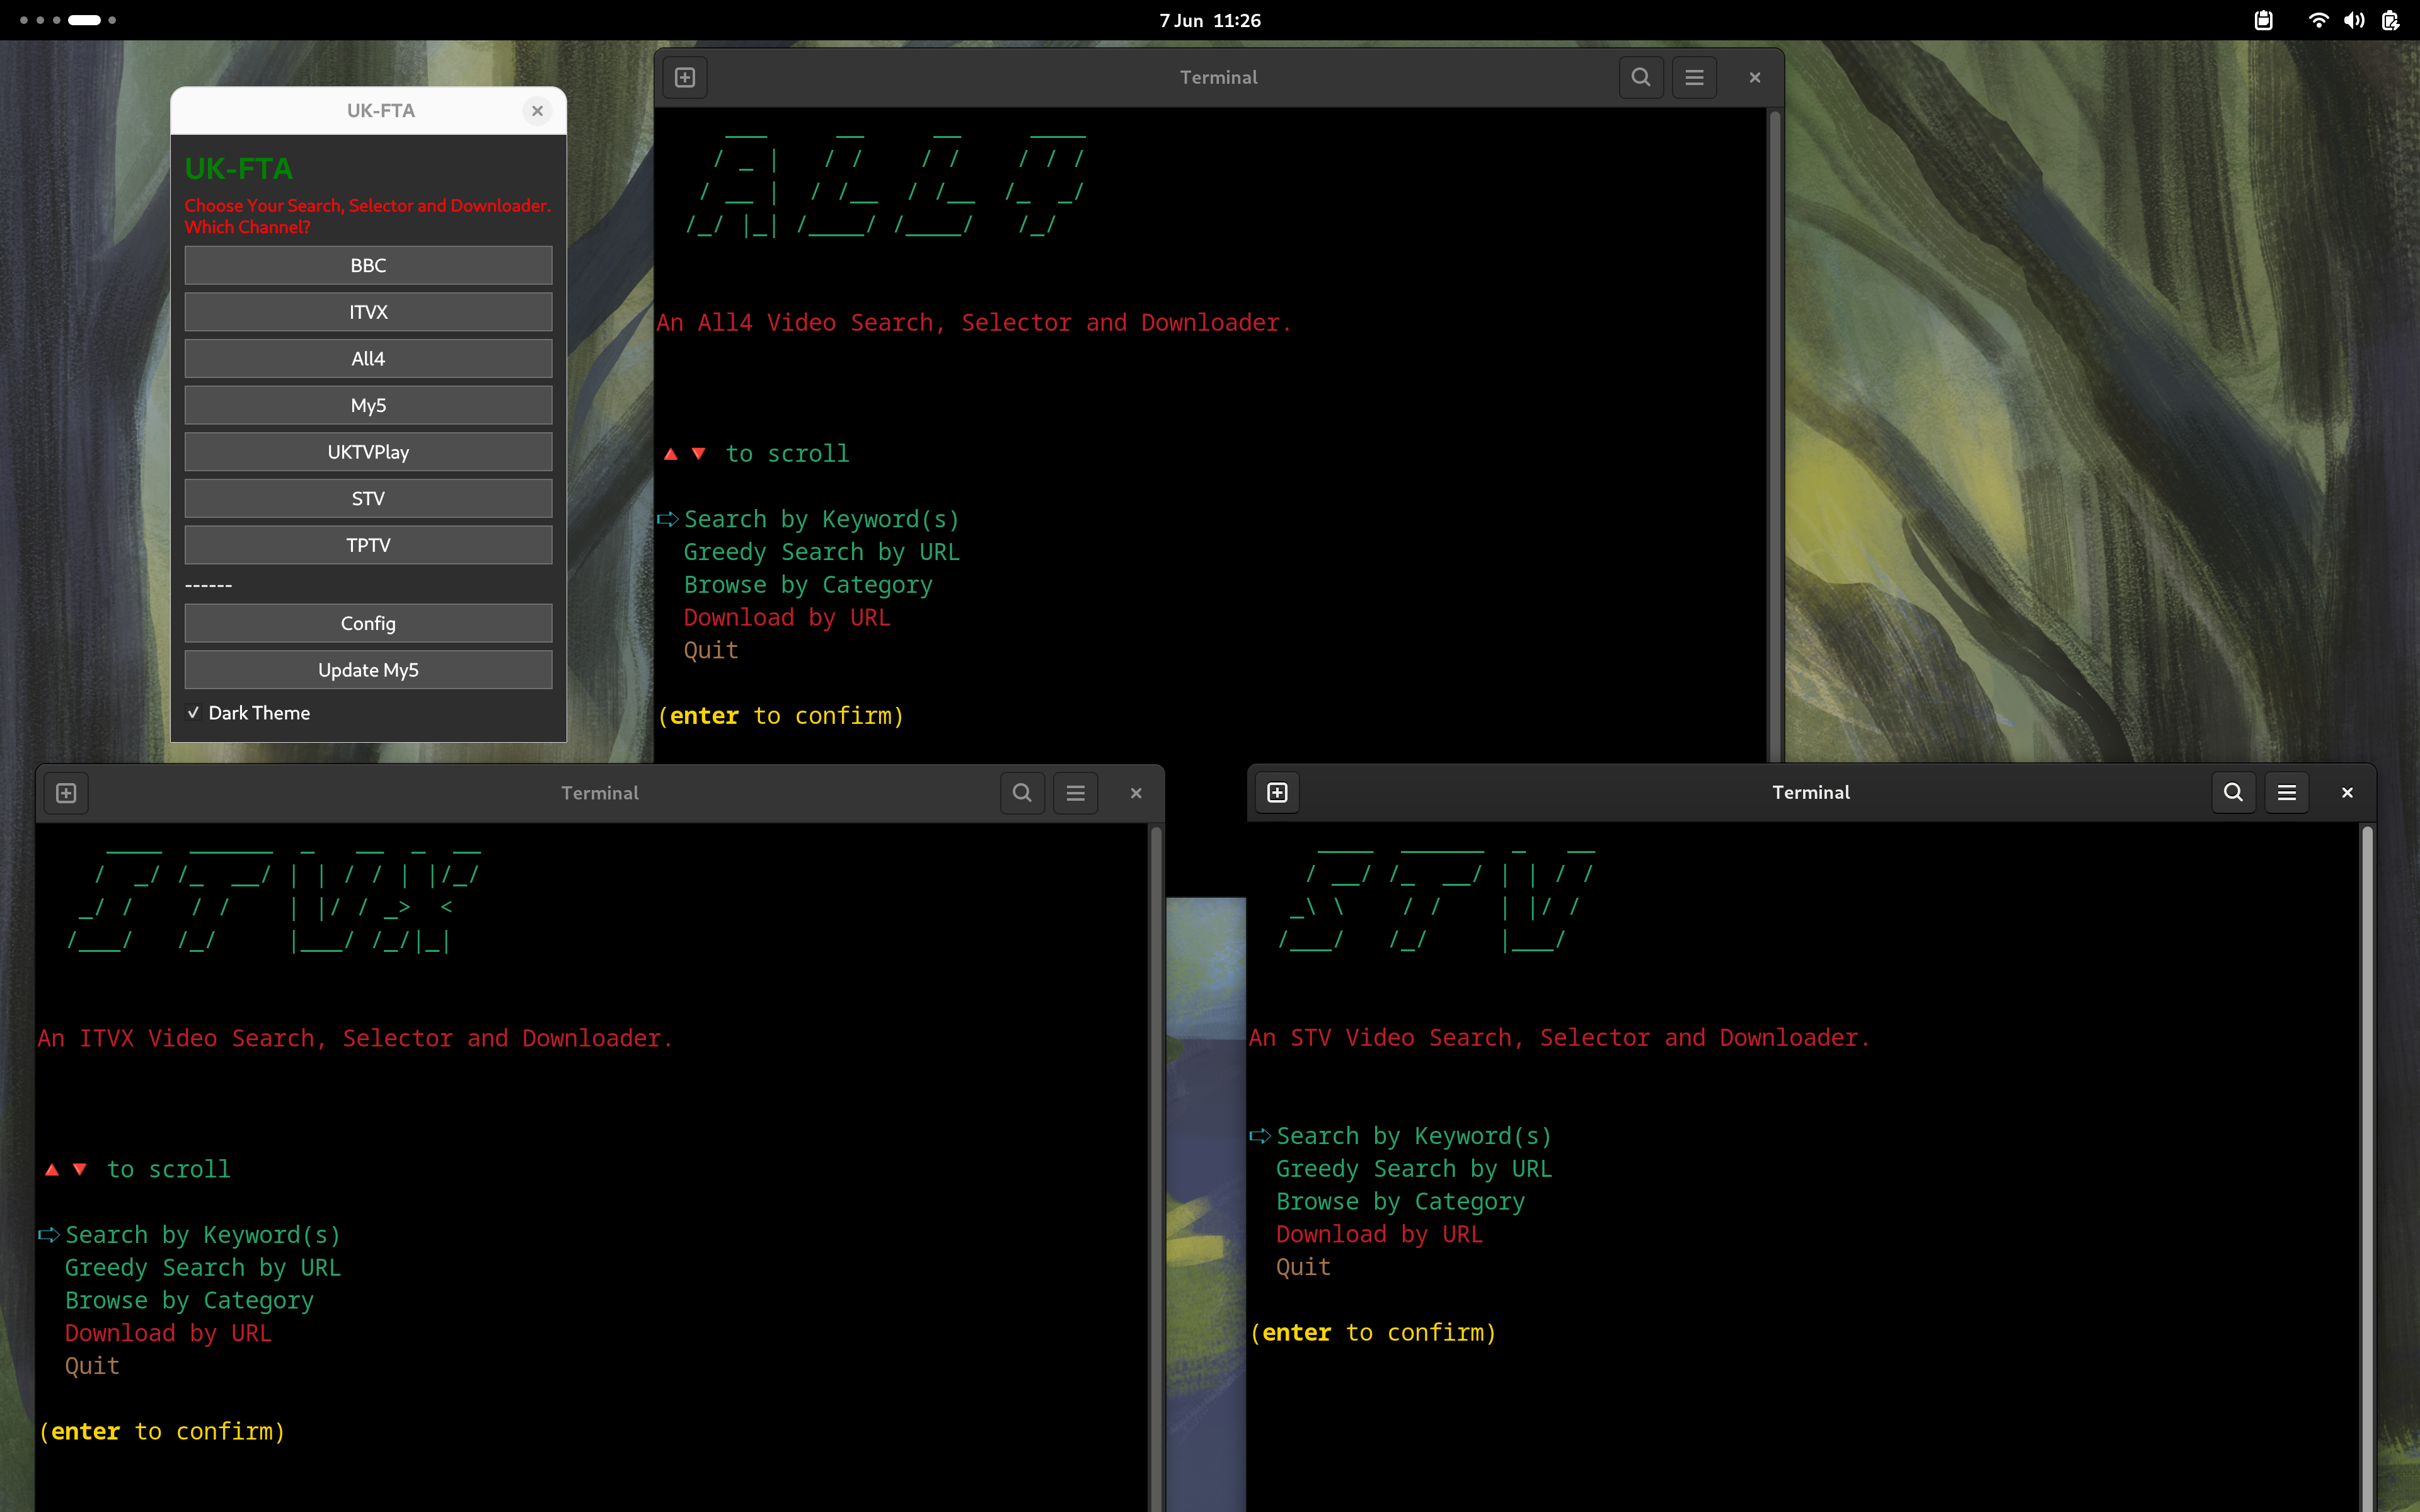Open the Config option in UK-FTA
The image size is (2420, 1512).
368,623
